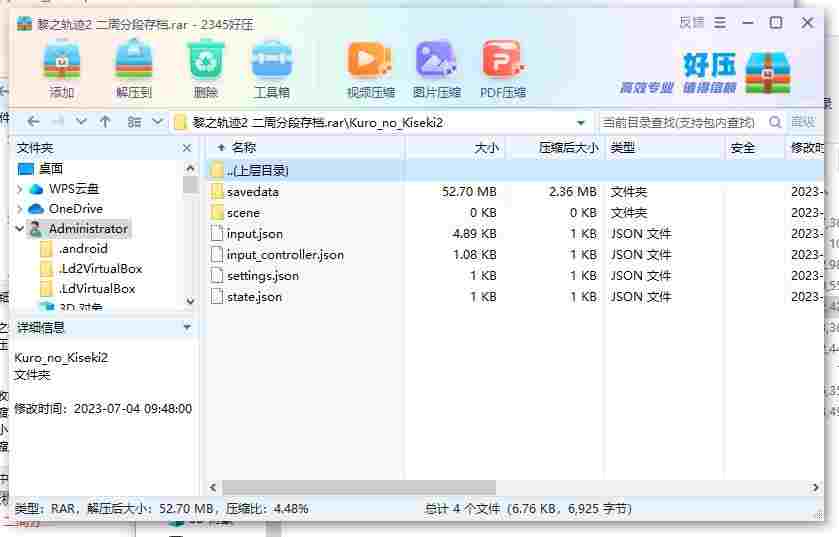Viewport: 839px width, 537px height.
Task: Click the input.json file icon
Action: coord(217,234)
